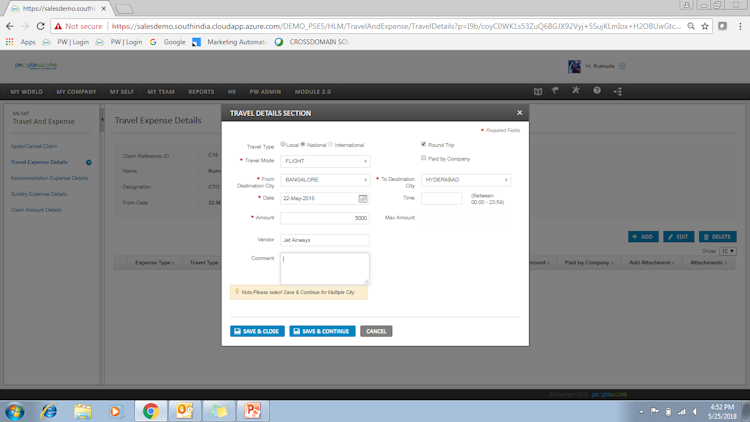Screen dimensions: 750x422
Task: Toggle the Round Trip checkbox
Action: click(x=423, y=144)
